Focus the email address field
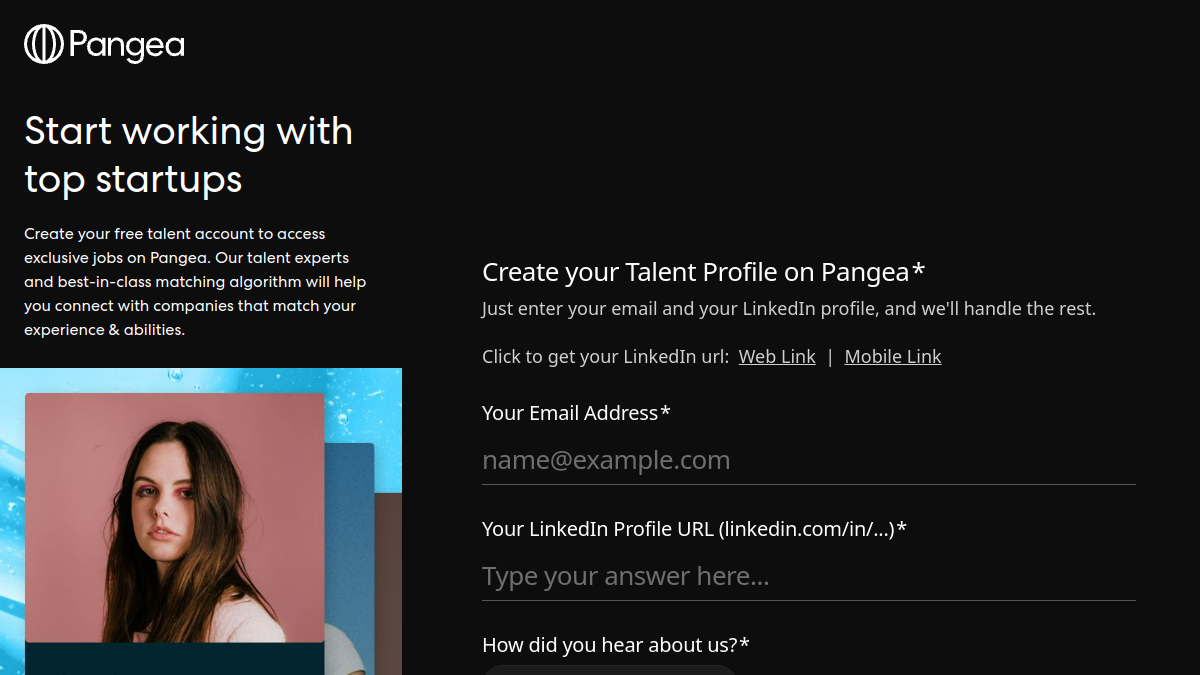The height and width of the screenshot is (675, 1200). click(809, 460)
